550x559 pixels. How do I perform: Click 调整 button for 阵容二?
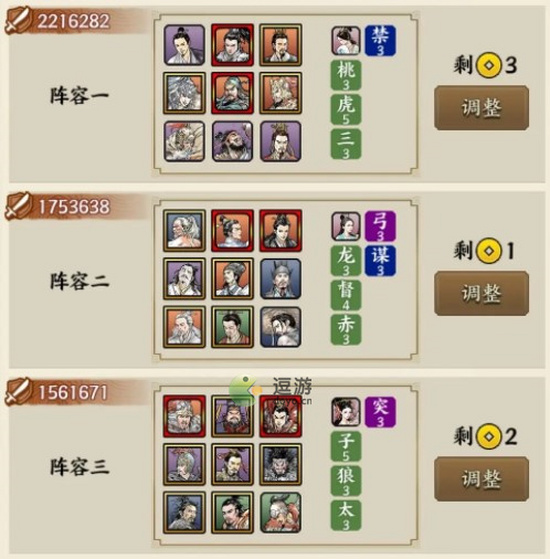pyautogui.click(x=481, y=293)
